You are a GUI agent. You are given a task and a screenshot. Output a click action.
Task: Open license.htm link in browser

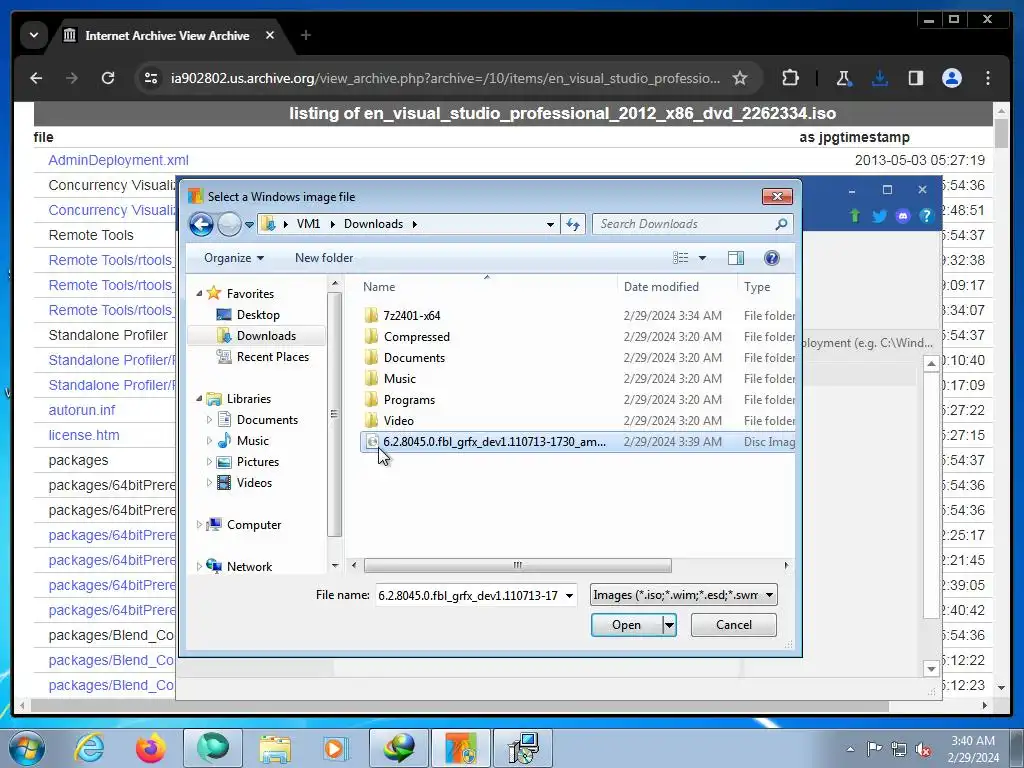click(84, 435)
